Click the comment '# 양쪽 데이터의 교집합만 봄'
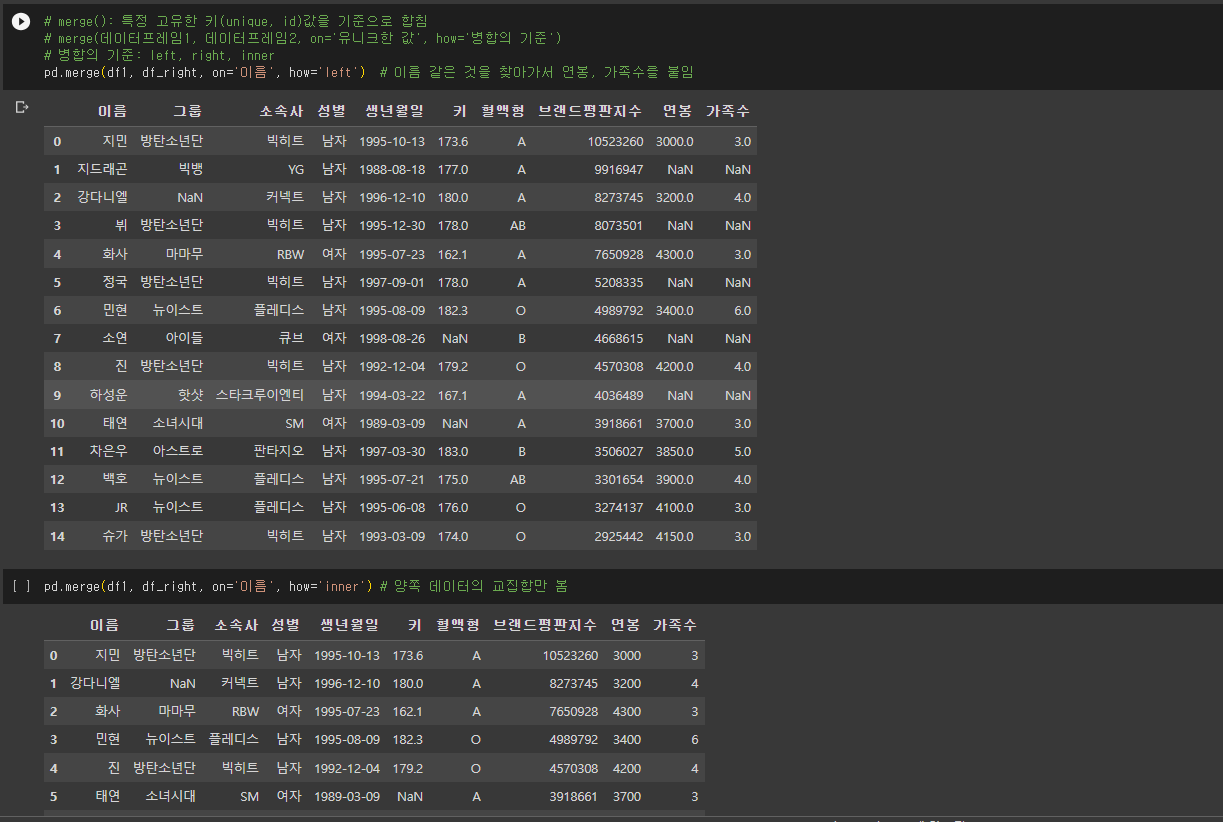 click(474, 586)
